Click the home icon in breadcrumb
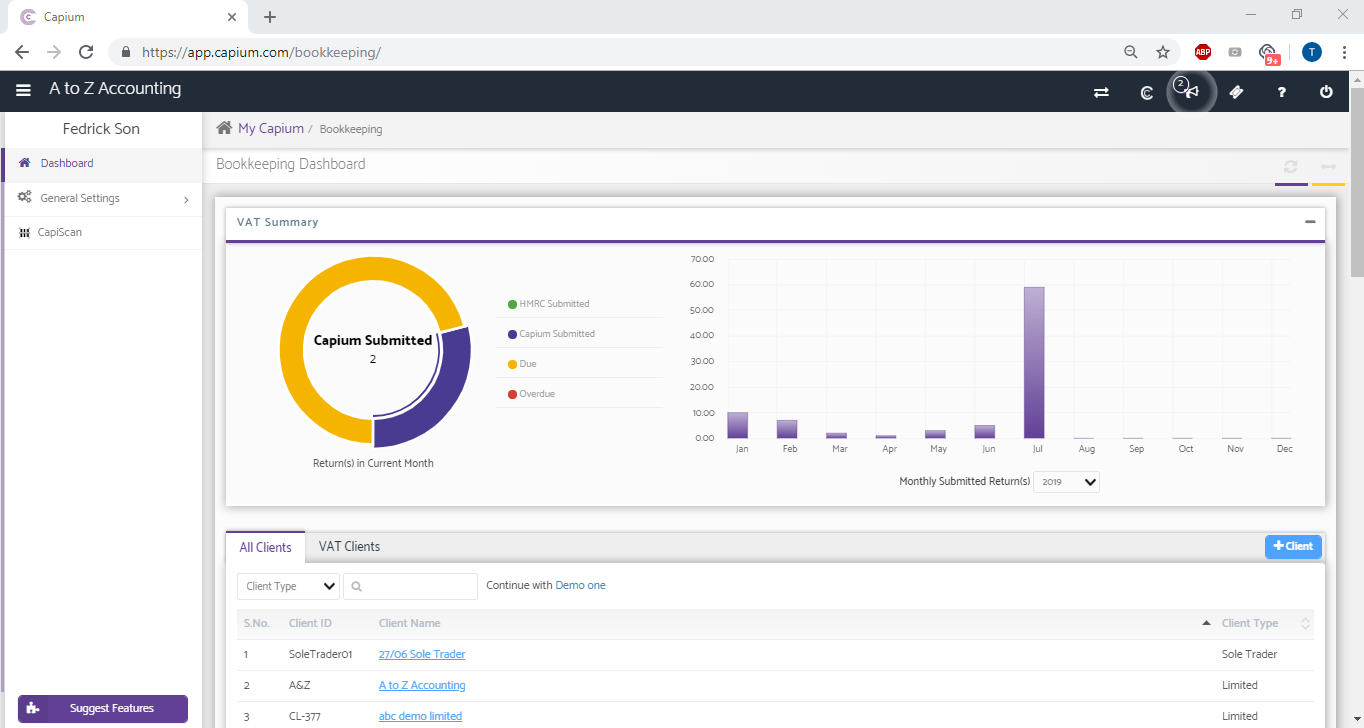This screenshot has width=1364, height=728. click(225, 128)
